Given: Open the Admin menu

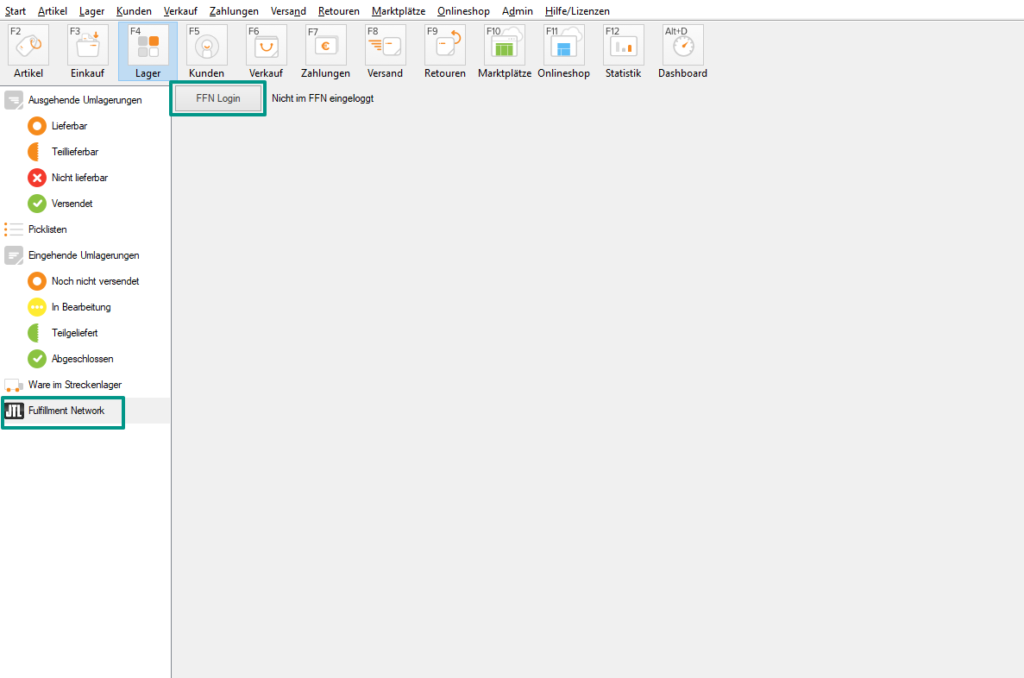Looking at the screenshot, I should pyautogui.click(x=517, y=11).
